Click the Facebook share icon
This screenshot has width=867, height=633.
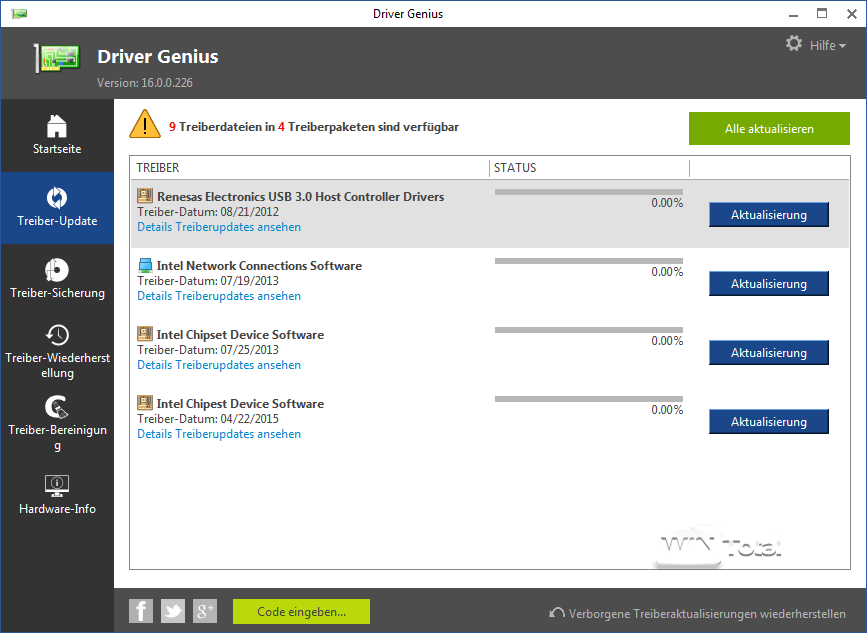pyautogui.click(x=140, y=610)
